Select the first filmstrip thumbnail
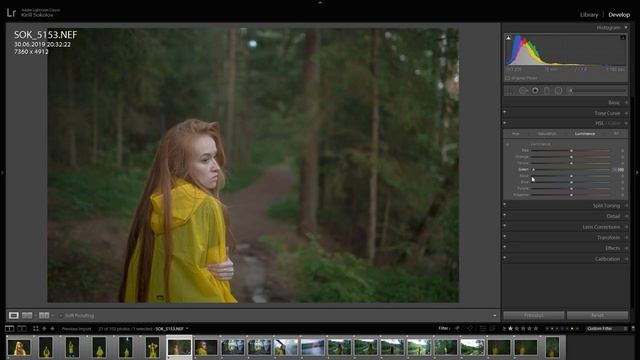 click(19, 347)
